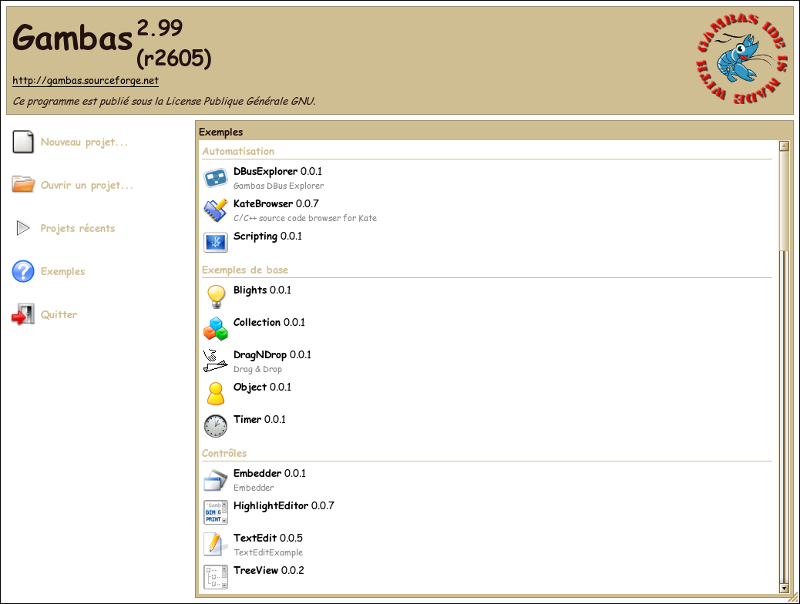Select the DragNDrop 0.0.1 title
The width and height of the screenshot is (800, 604).
(x=272, y=355)
